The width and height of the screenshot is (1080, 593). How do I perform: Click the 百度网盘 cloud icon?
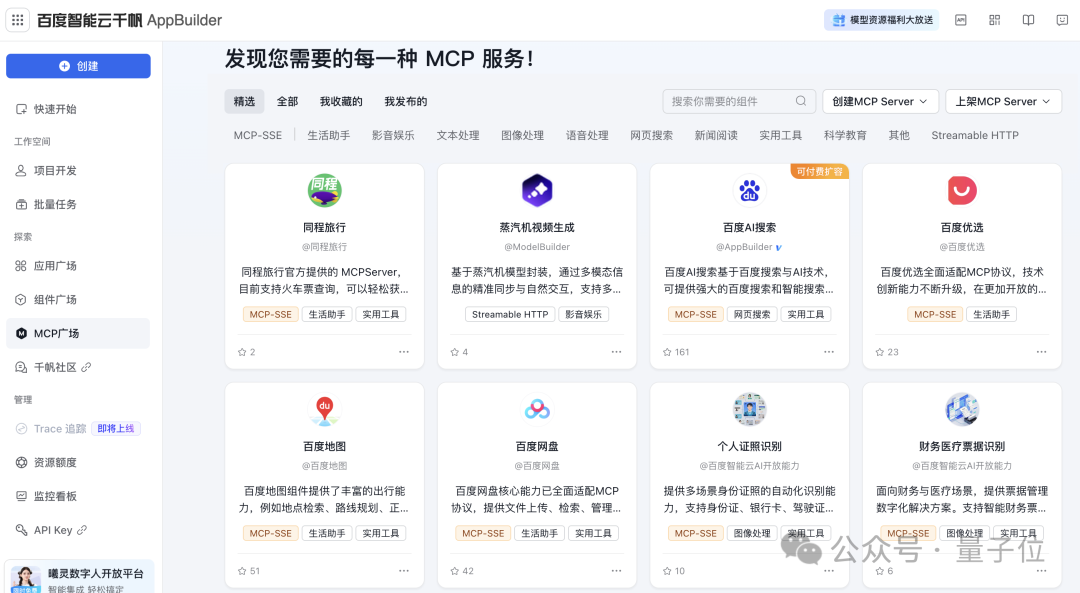537,409
